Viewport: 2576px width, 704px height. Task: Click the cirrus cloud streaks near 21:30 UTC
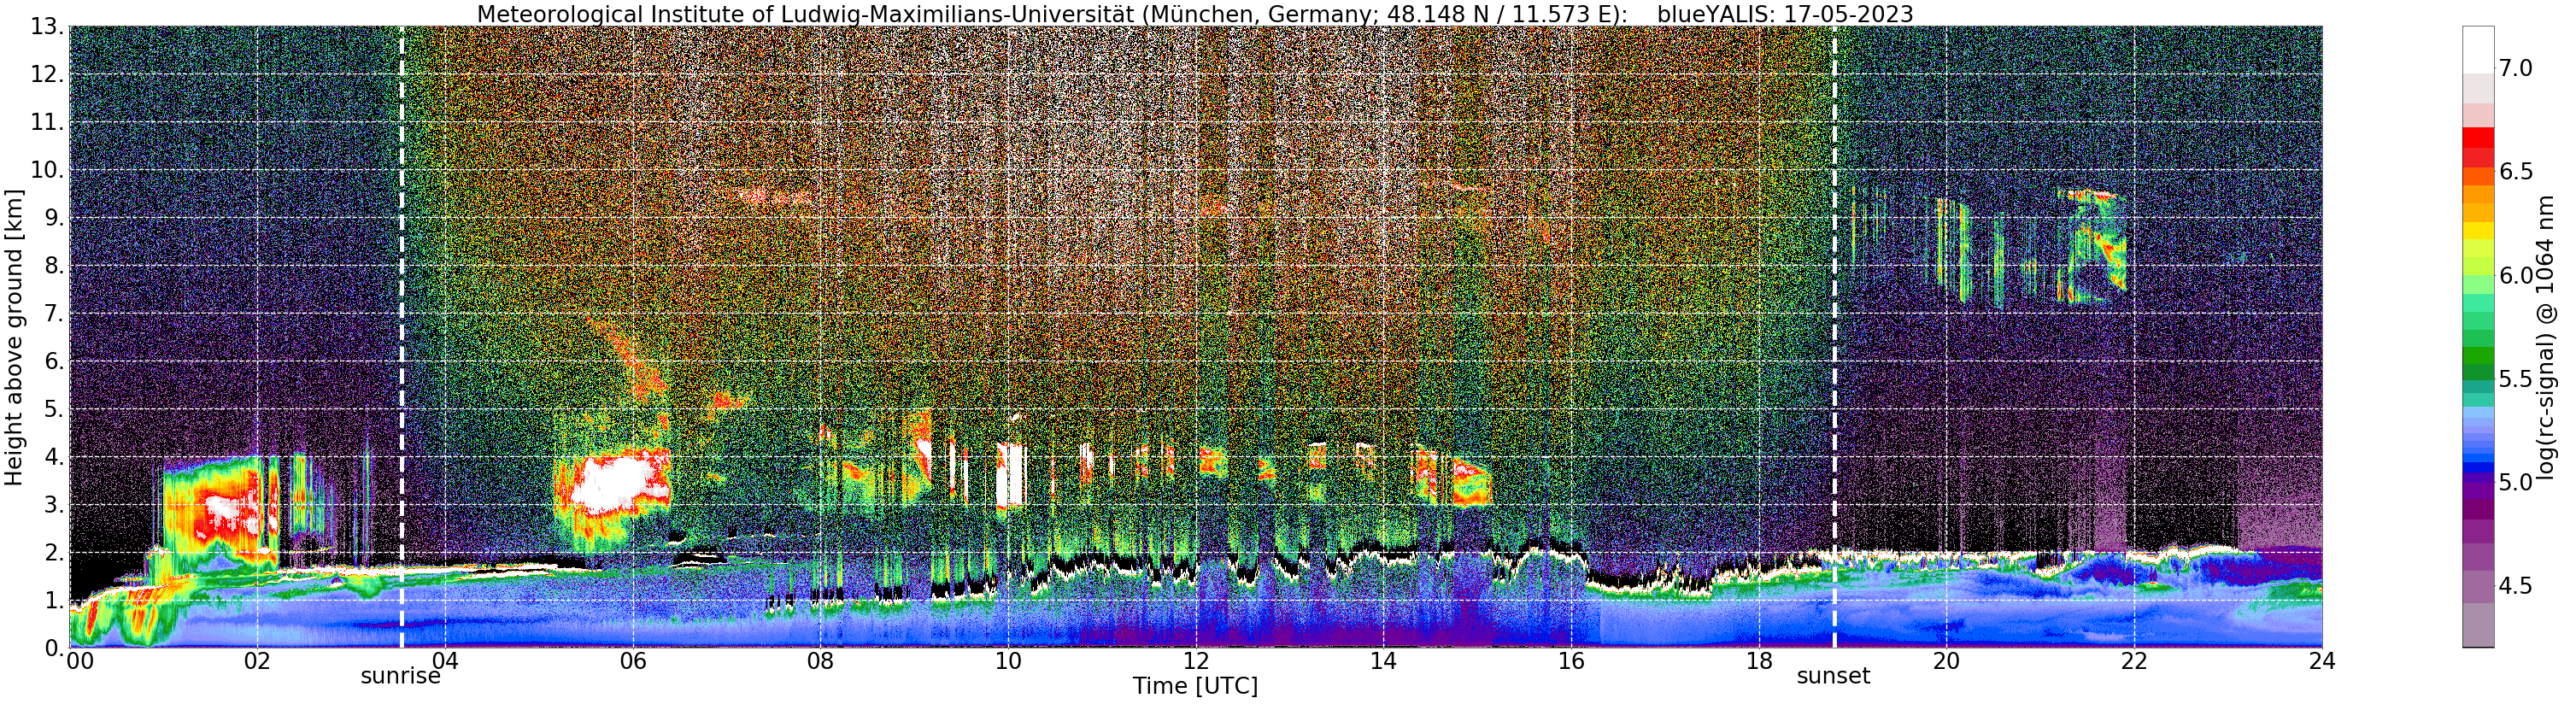click(x=2092, y=245)
